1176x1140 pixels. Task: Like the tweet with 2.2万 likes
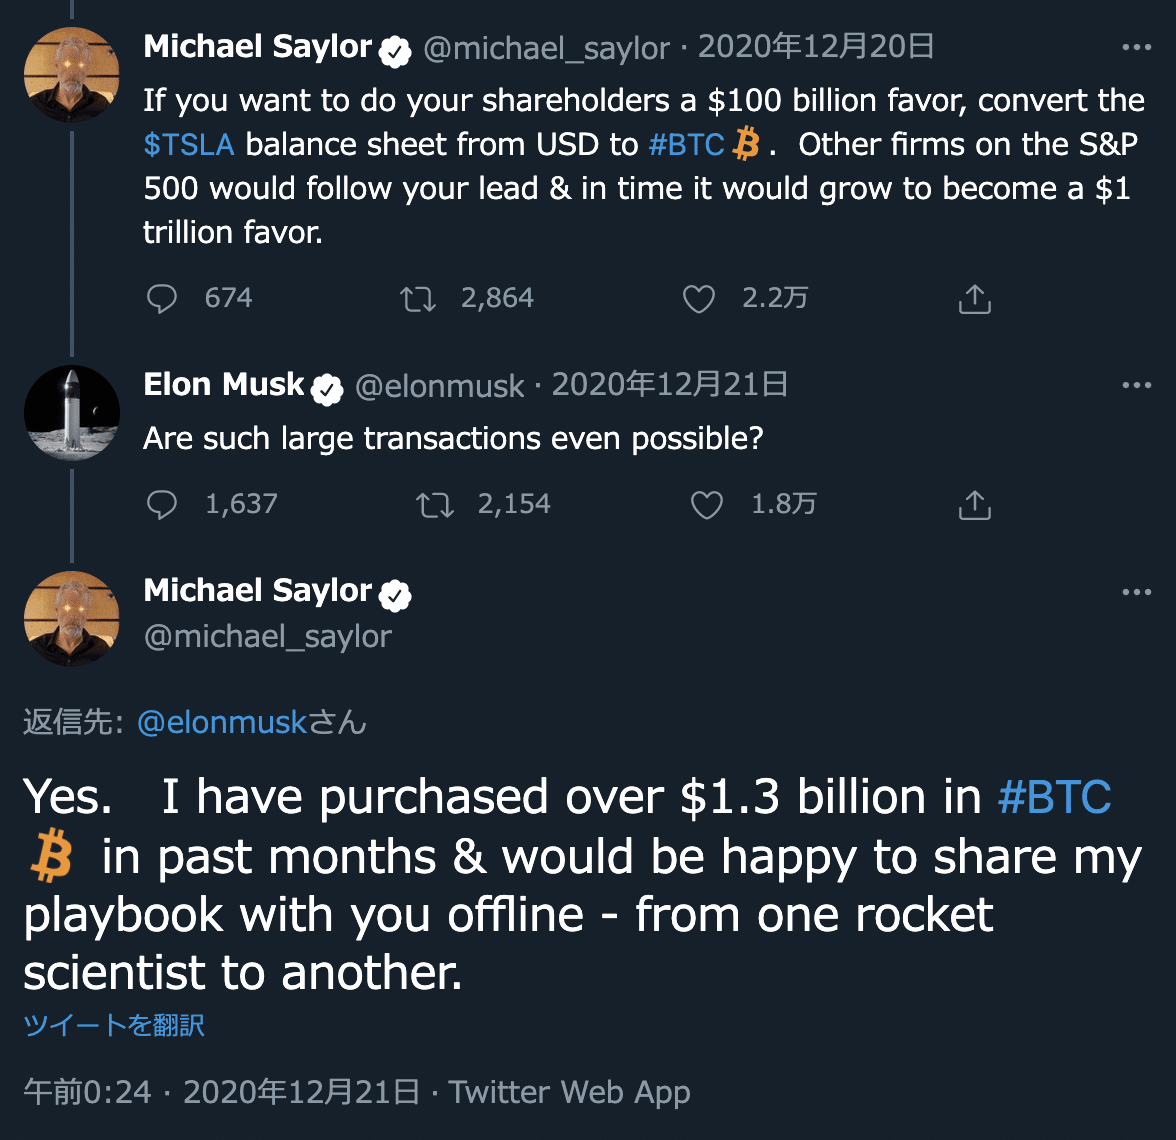(699, 299)
